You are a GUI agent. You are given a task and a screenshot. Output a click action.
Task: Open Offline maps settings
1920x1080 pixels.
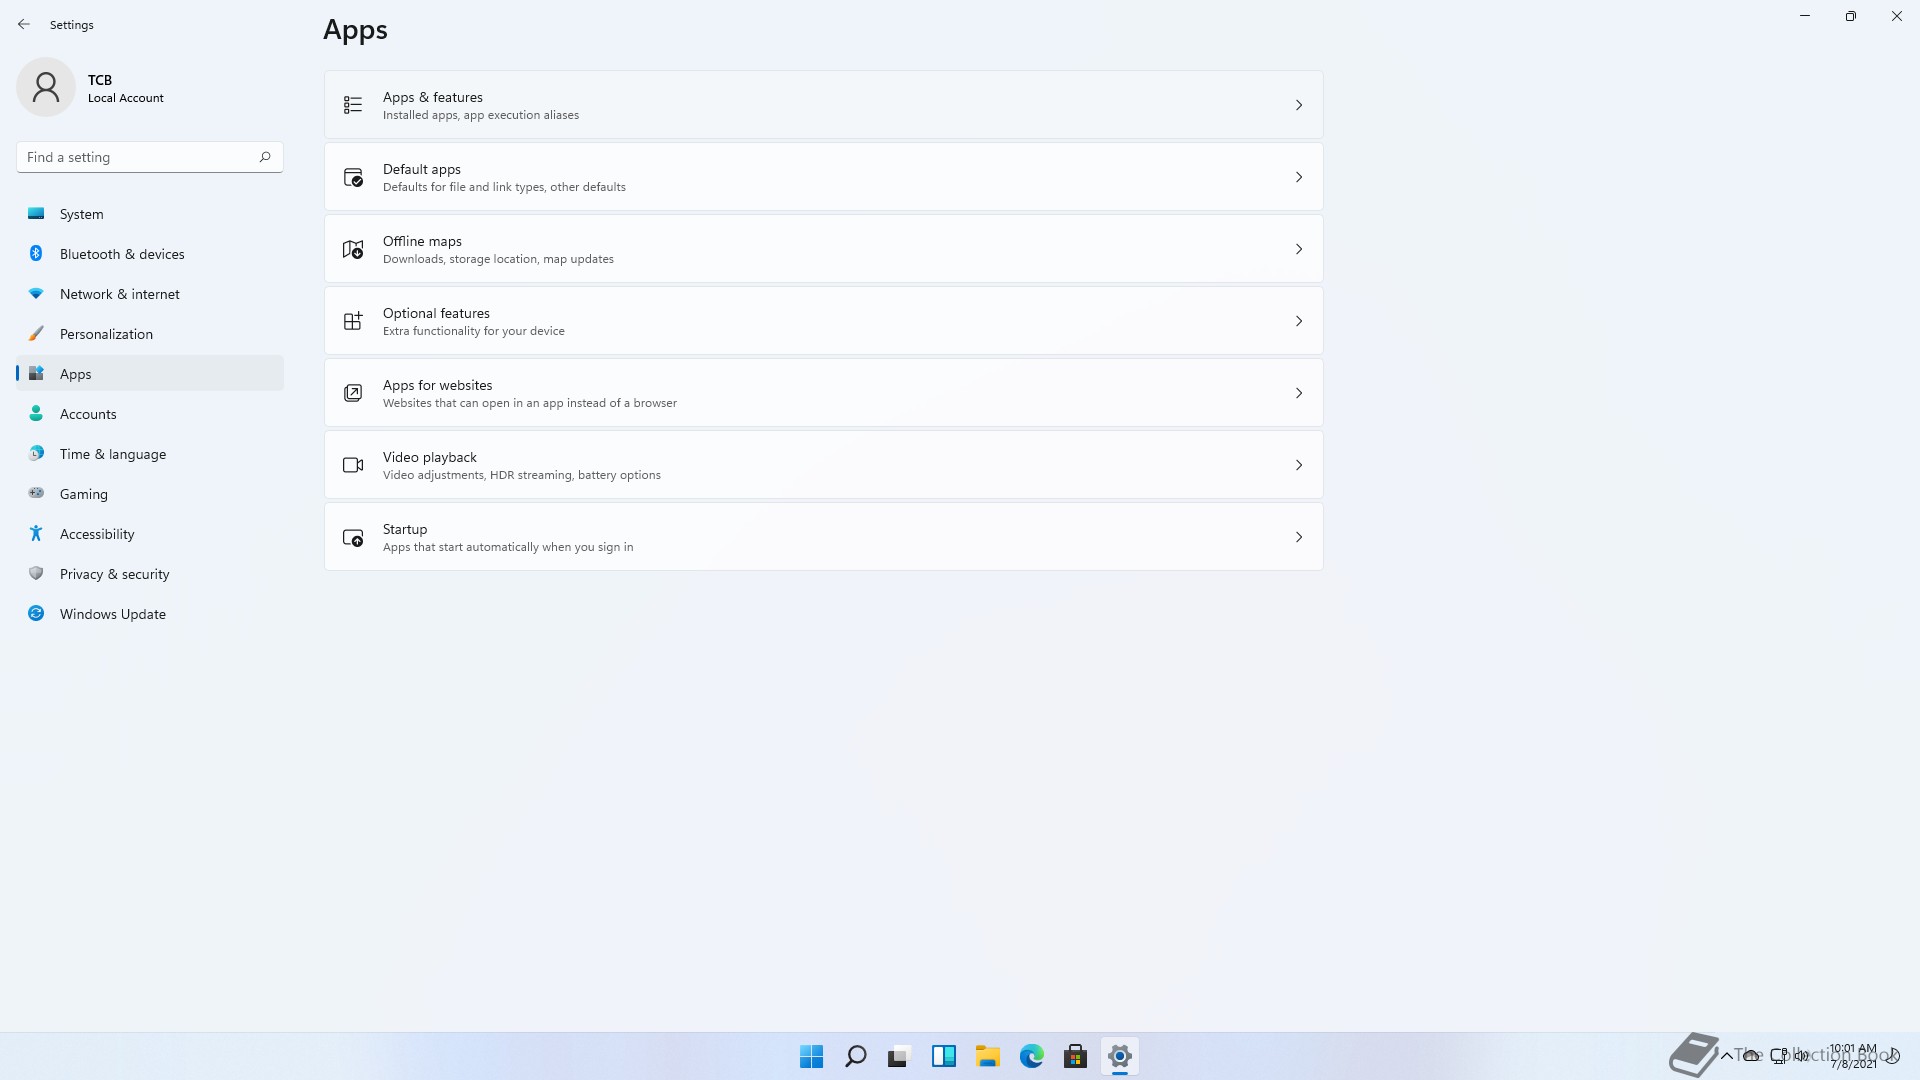coord(823,249)
